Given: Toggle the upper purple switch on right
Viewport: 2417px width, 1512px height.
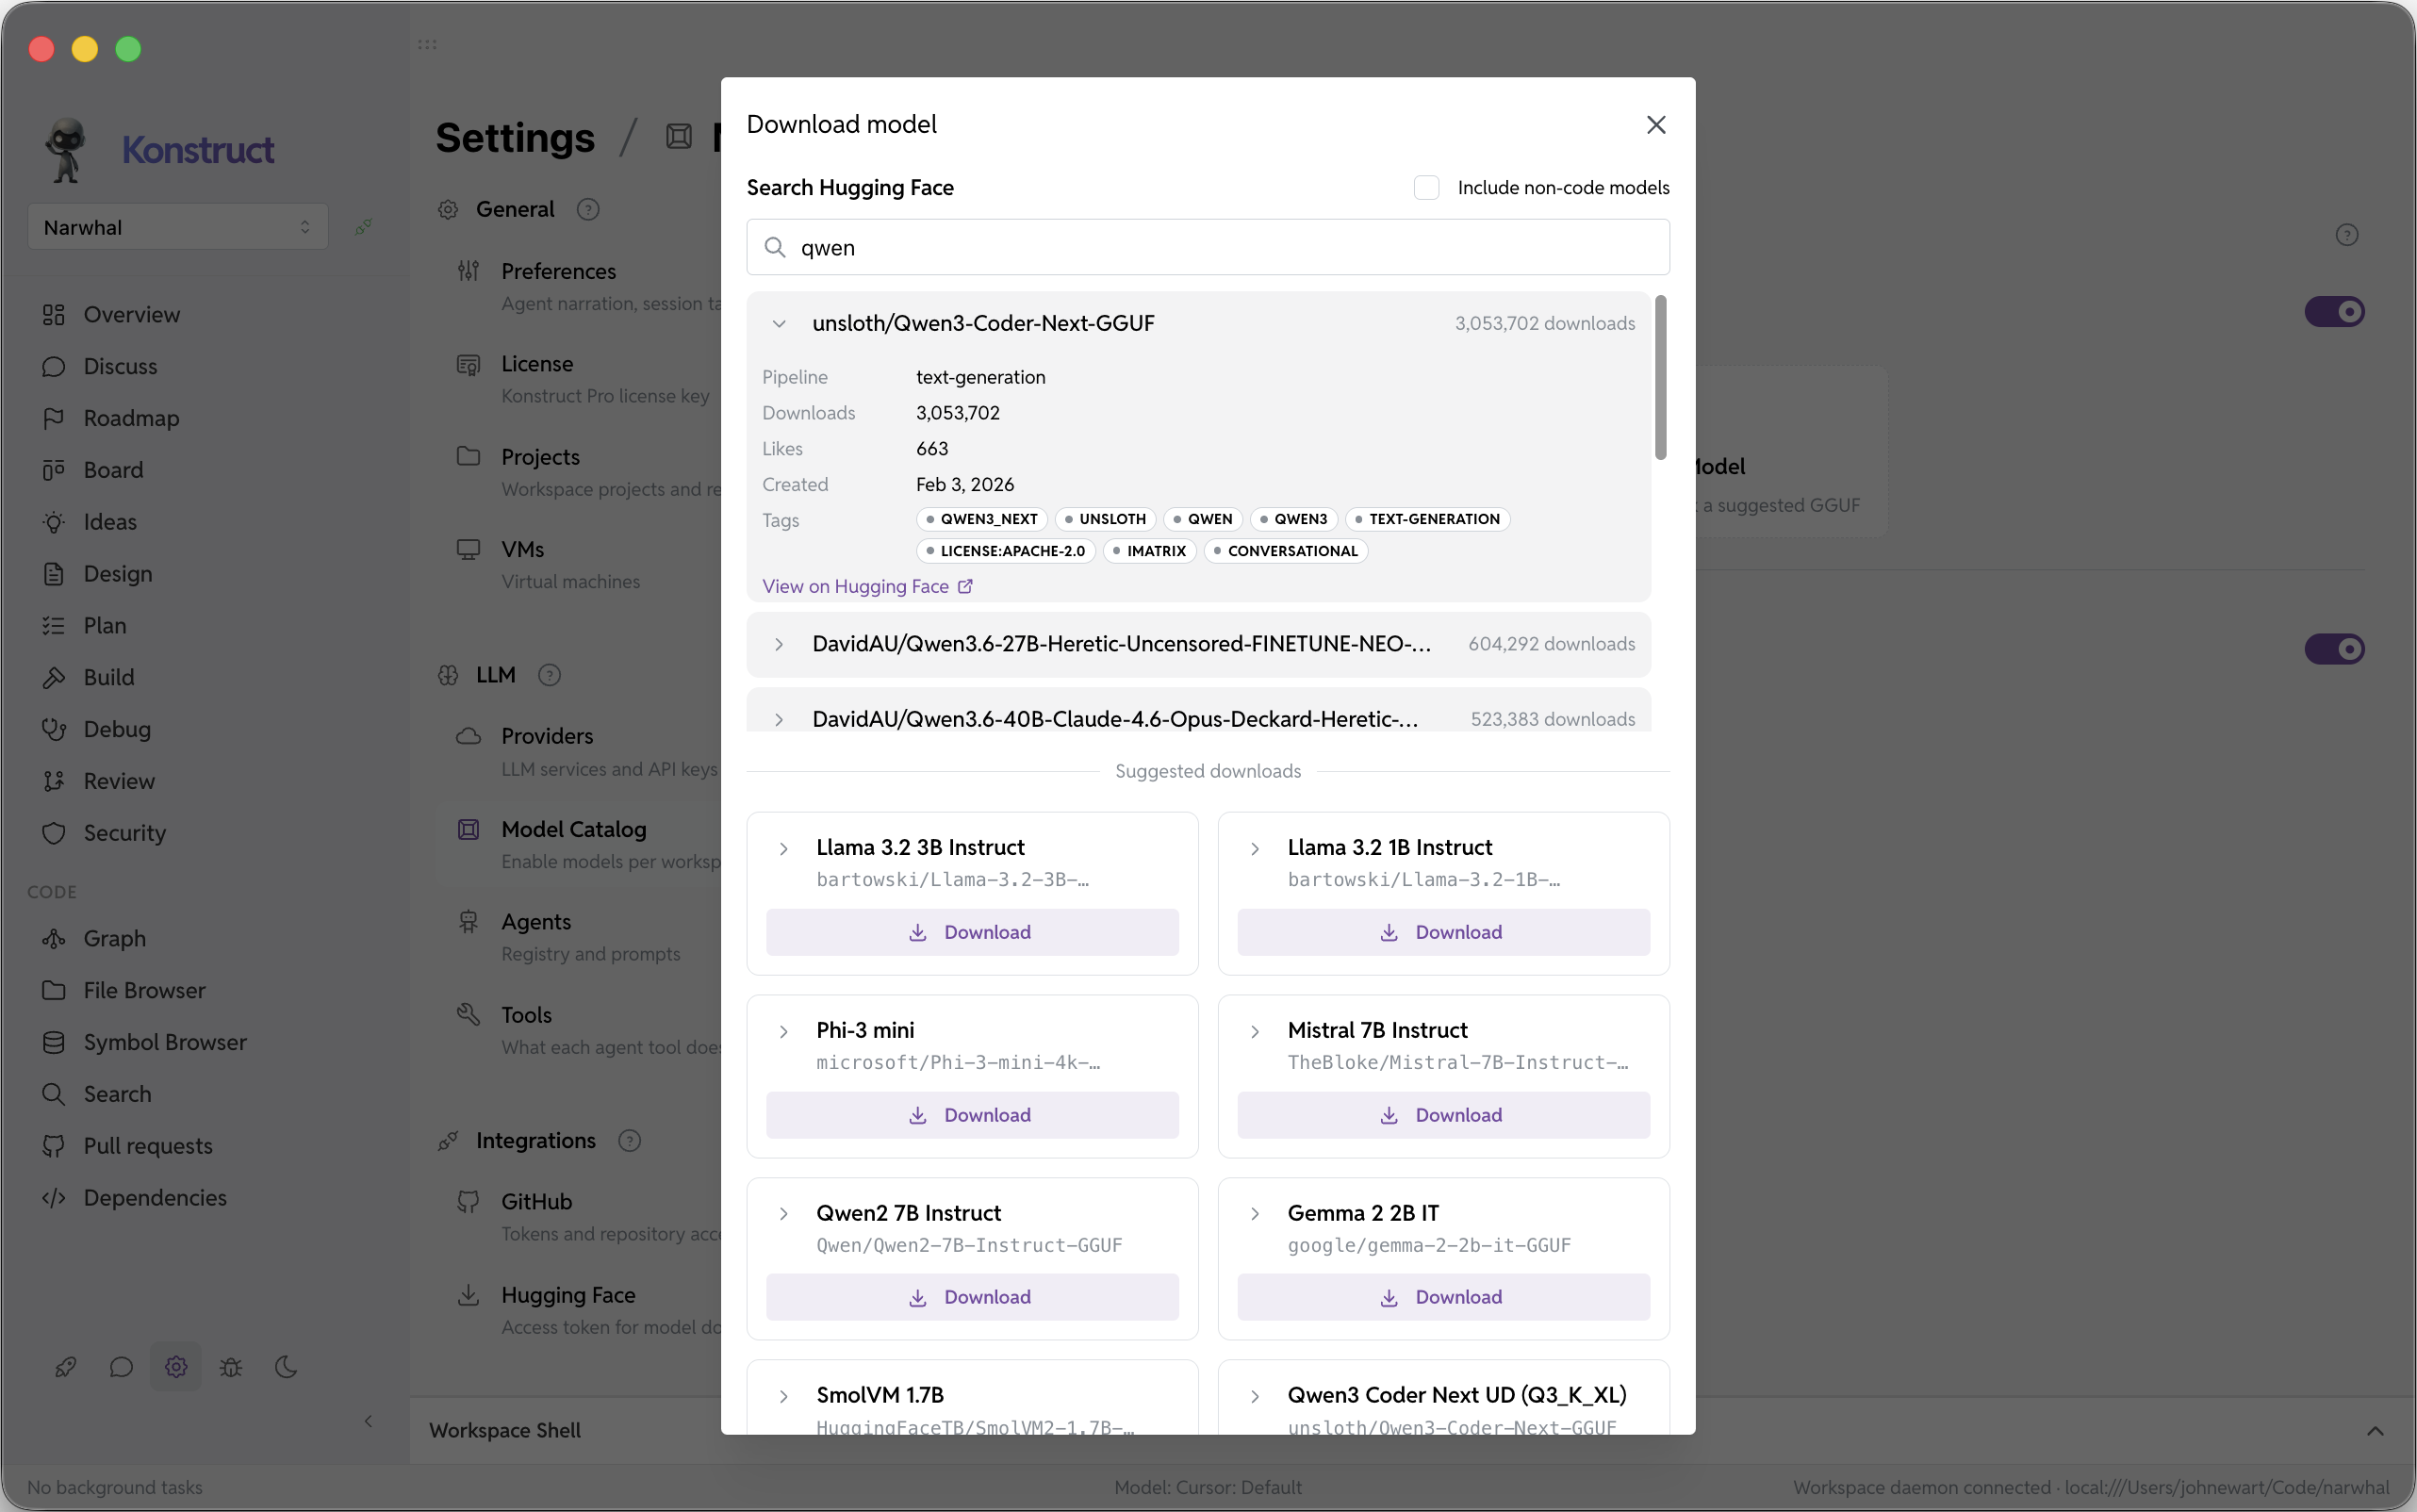Looking at the screenshot, I should pyautogui.click(x=2334, y=312).
